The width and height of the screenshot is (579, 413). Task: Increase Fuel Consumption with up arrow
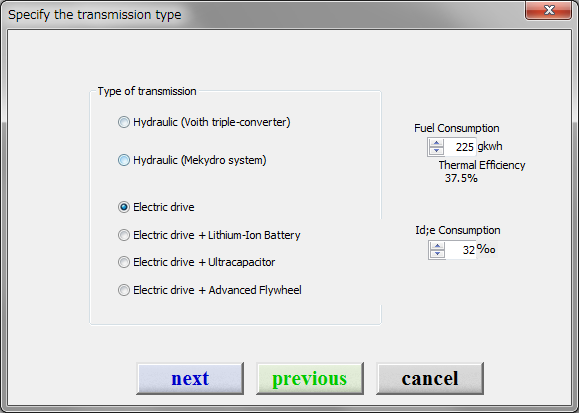436,143
